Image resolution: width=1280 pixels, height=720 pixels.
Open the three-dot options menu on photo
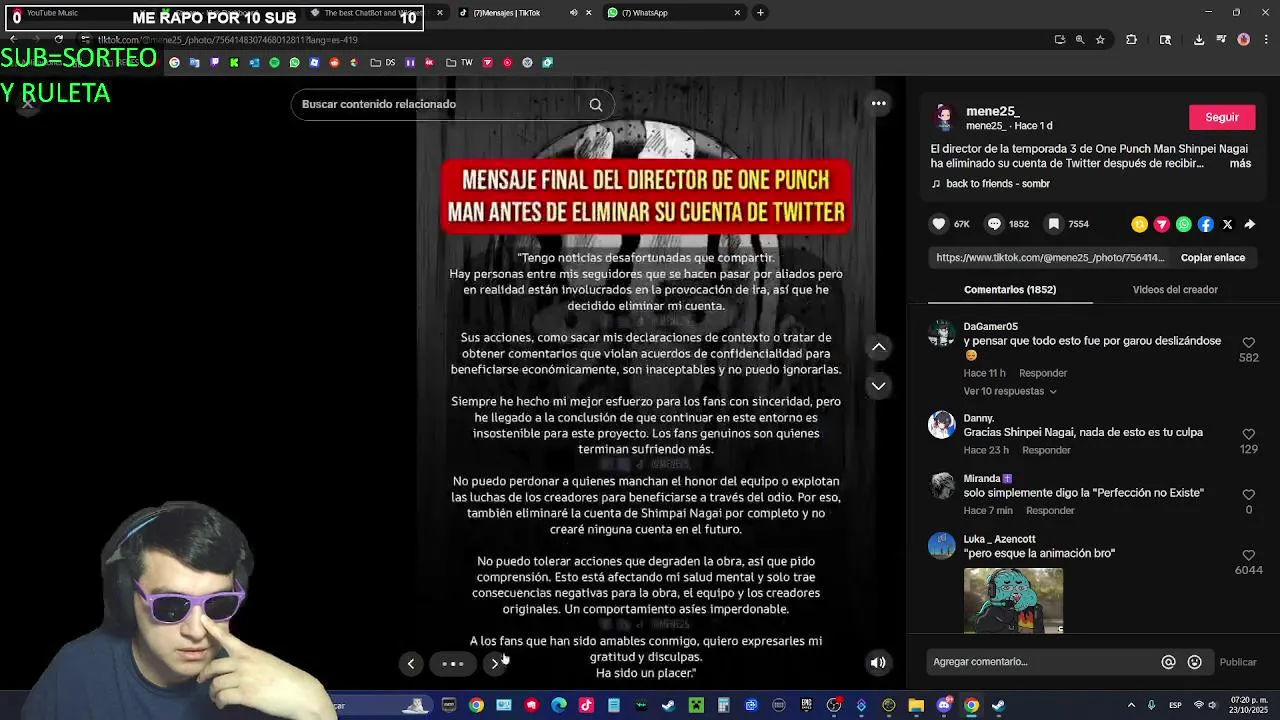[878, 103]
